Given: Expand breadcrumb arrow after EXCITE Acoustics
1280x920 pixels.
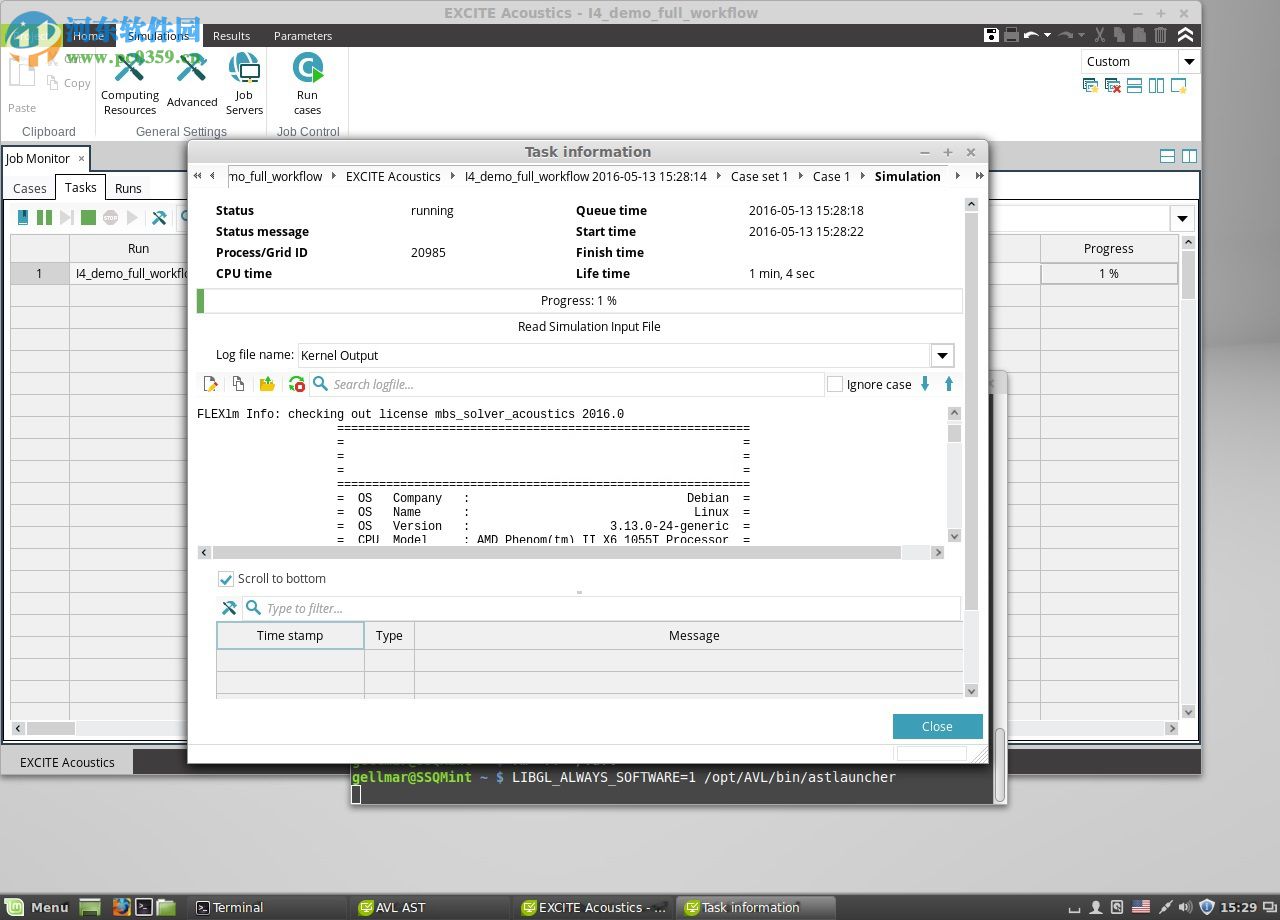Looking at the screenshot, I should pyautogui.click(x=452, y=176).
